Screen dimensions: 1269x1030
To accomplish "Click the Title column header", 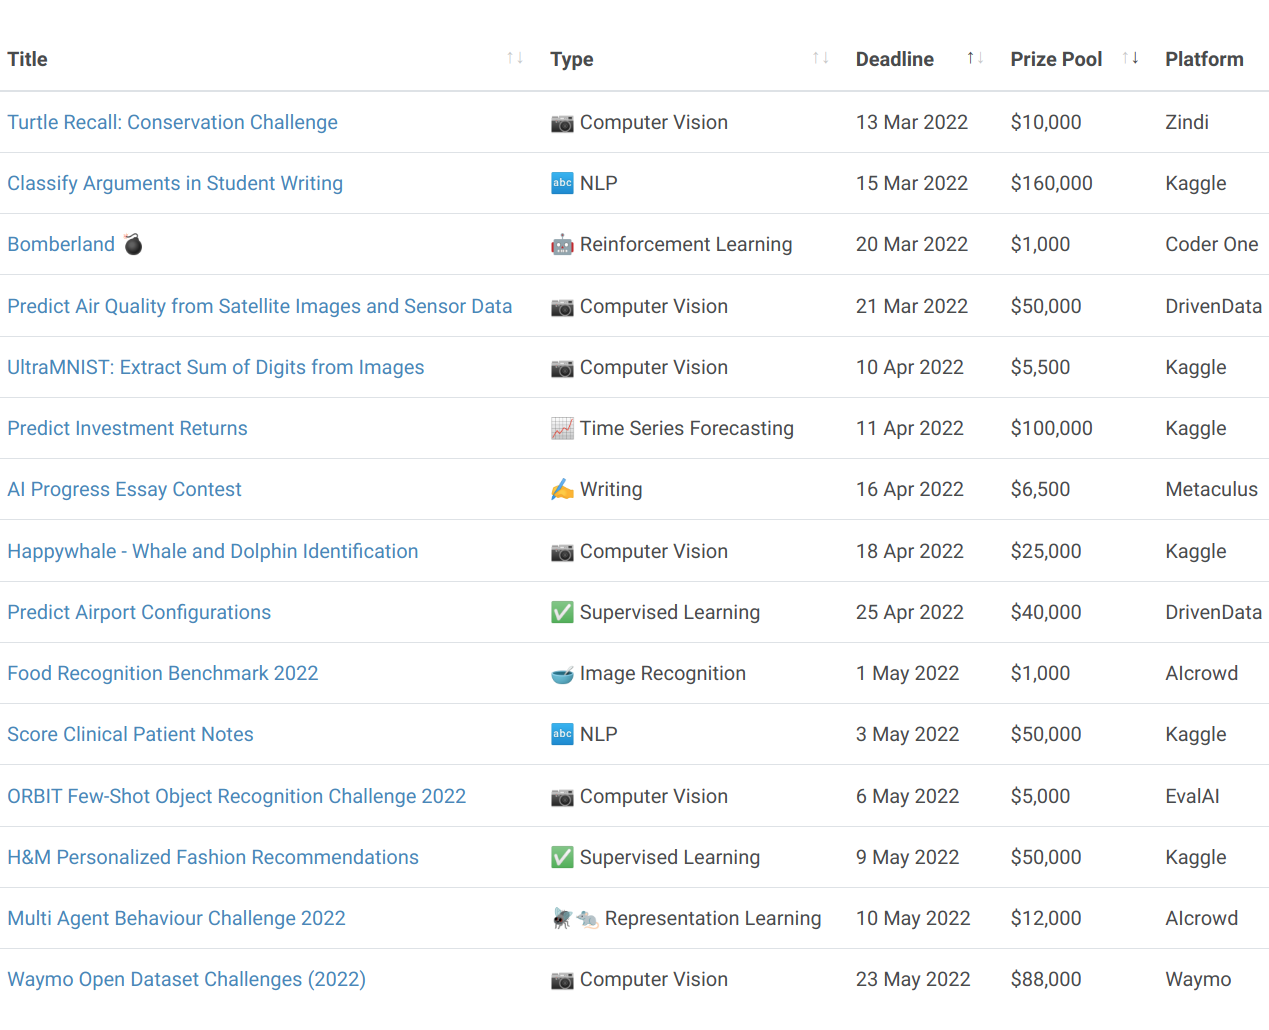I will coord(27,59).
